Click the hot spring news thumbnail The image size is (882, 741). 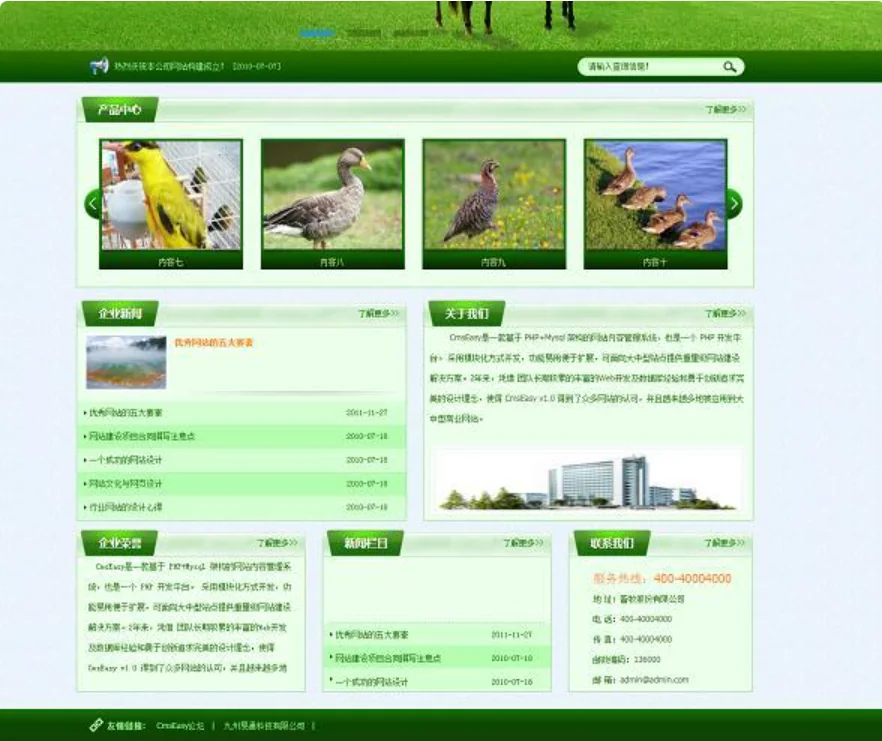[x=126, y=361]
